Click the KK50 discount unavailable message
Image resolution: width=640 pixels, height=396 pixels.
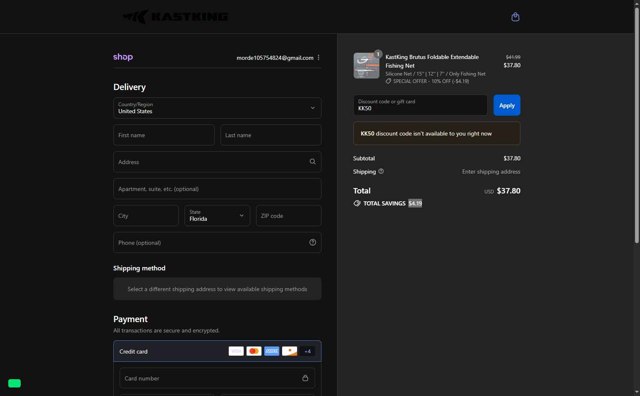437,133
